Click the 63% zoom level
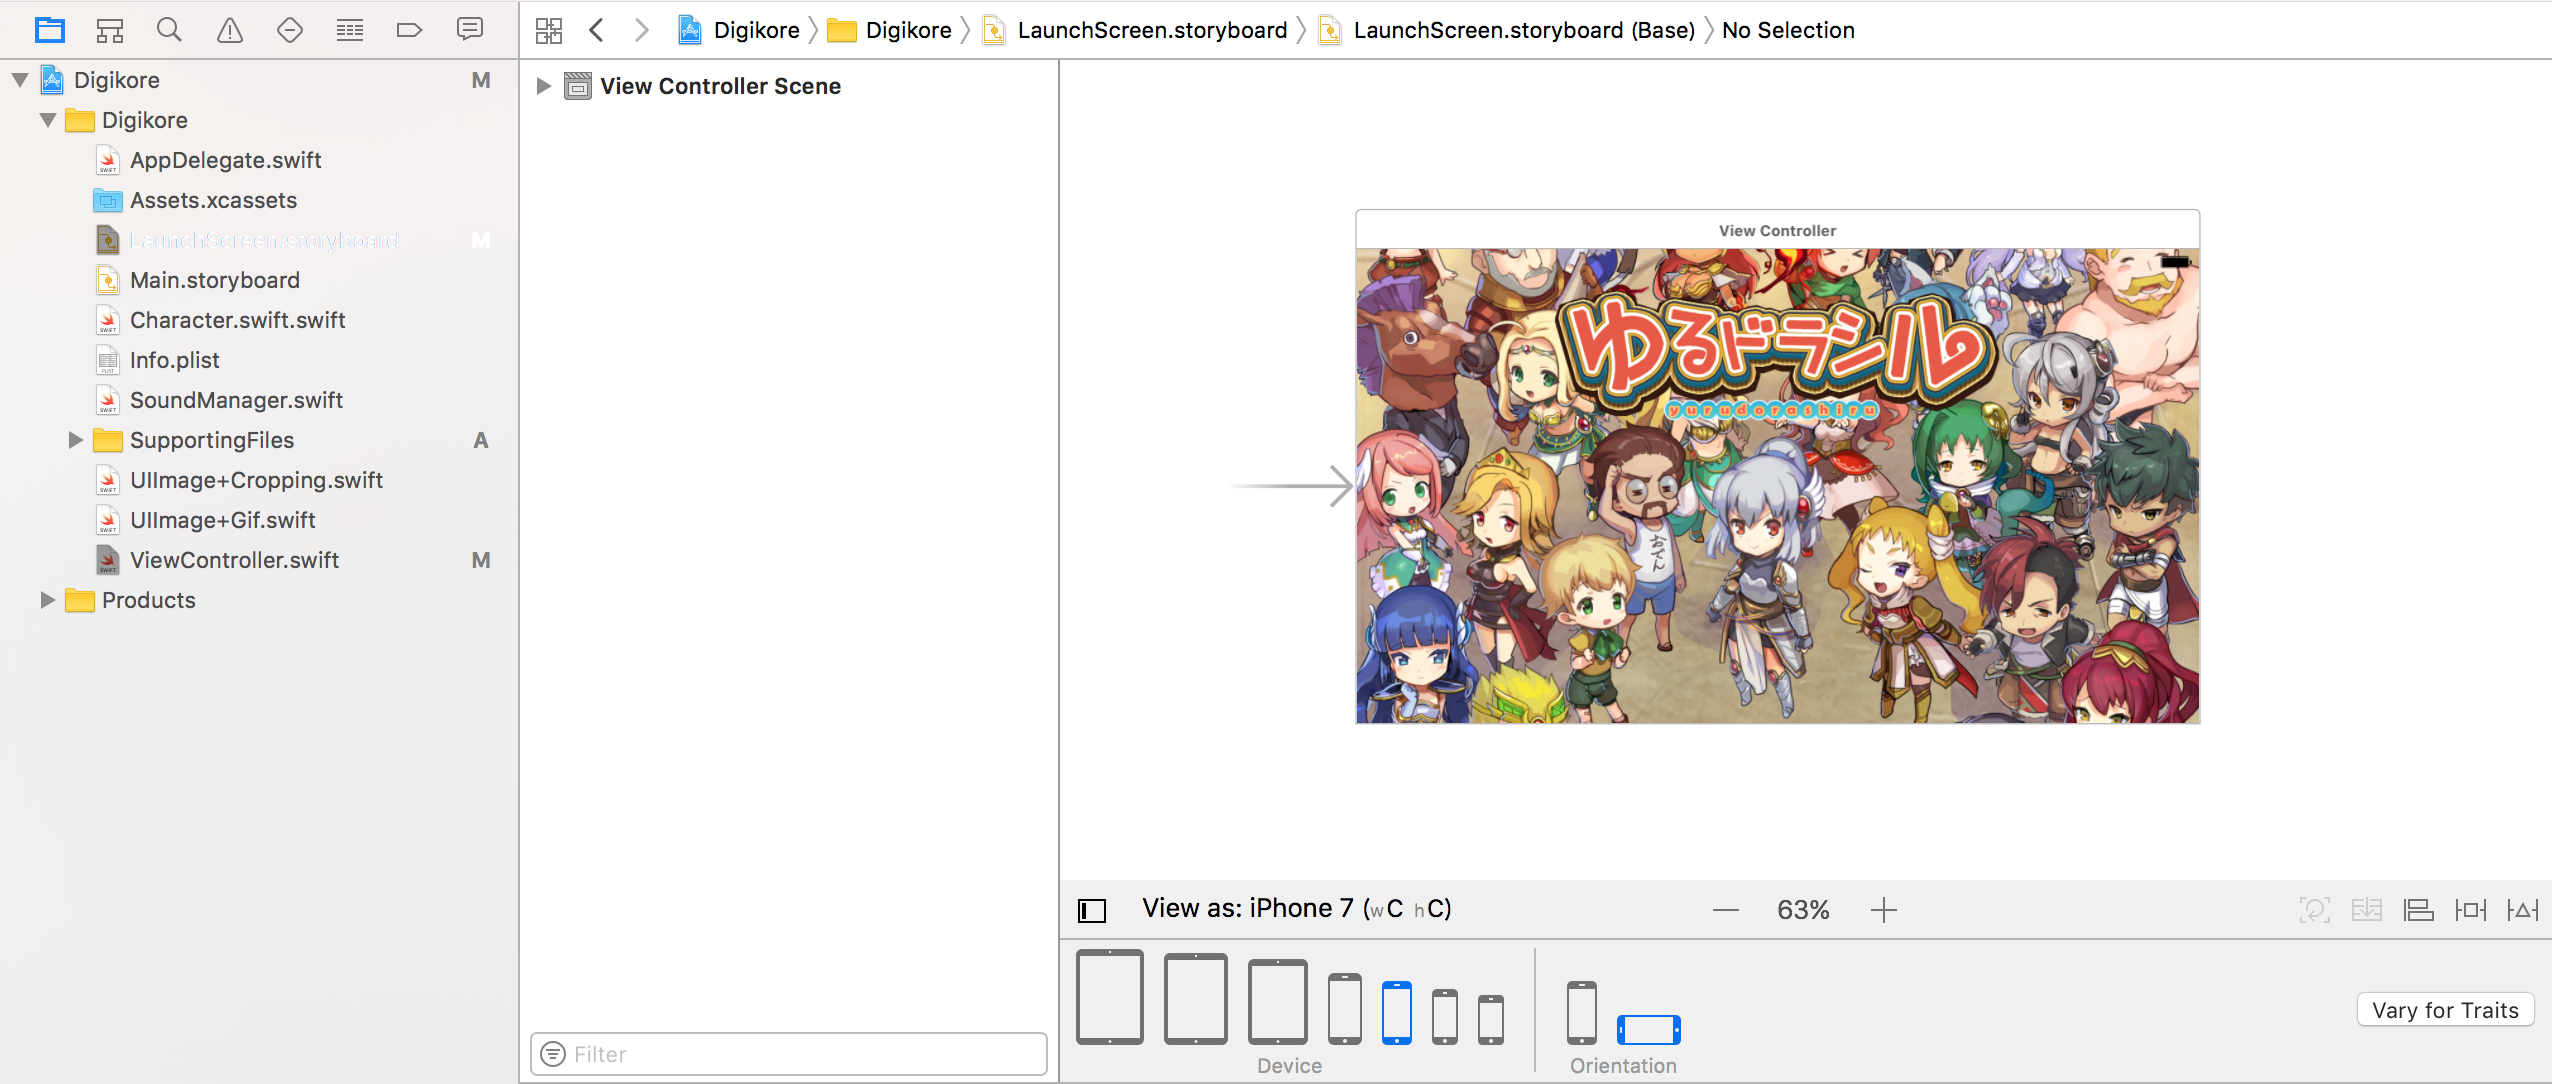This screenshot has width=2552, height=1084. click(x=1803, y=910)
